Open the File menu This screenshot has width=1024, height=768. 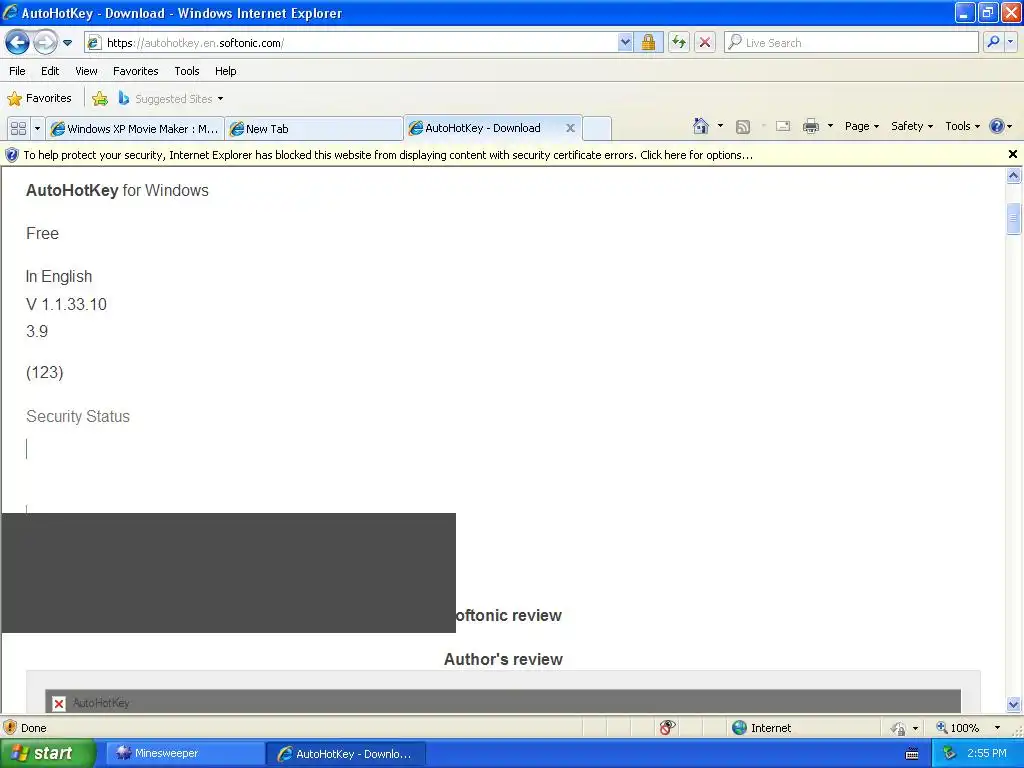[x=17, y=71]
